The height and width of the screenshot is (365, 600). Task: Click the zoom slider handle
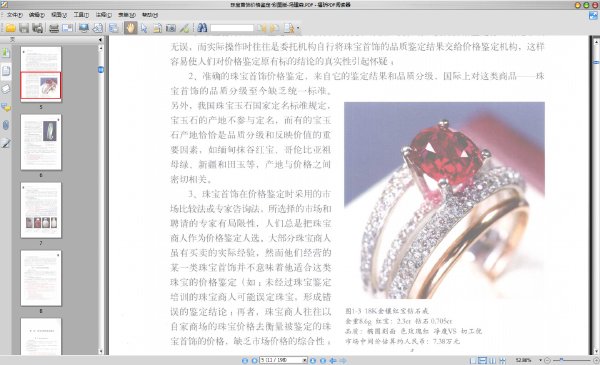coord(561,360)
